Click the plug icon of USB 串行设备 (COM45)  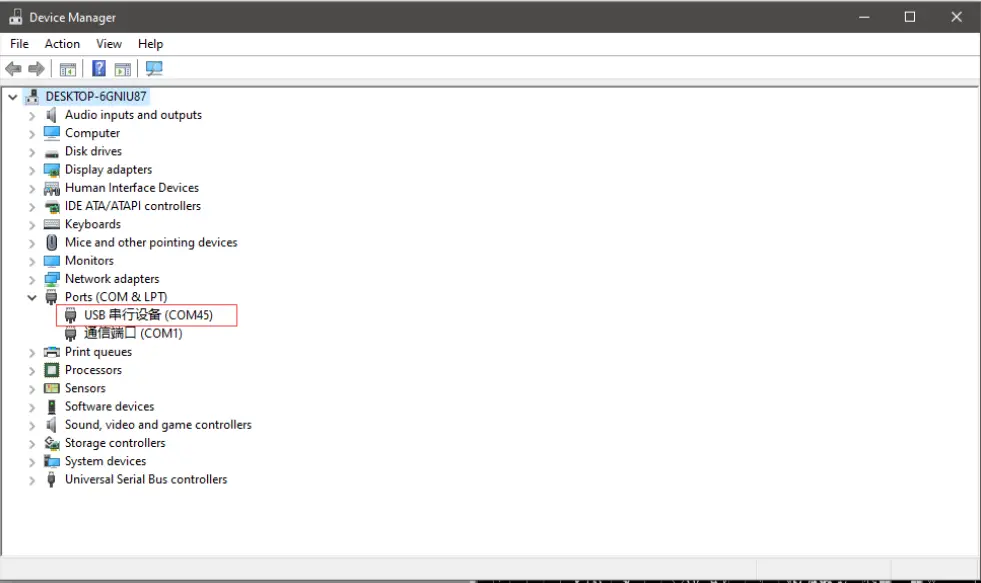pyautogui.click(x=71, y=315)
